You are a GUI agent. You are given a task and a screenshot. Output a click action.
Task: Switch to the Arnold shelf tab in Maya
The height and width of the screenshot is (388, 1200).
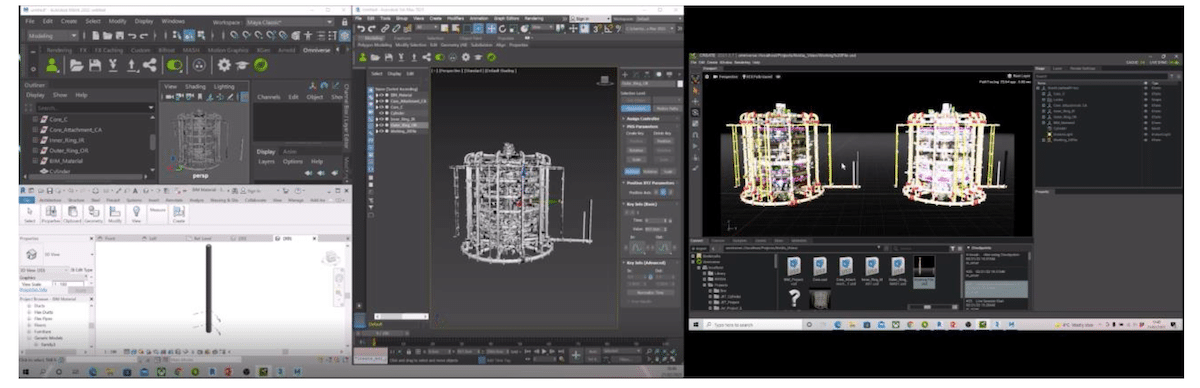pos(286,50)
